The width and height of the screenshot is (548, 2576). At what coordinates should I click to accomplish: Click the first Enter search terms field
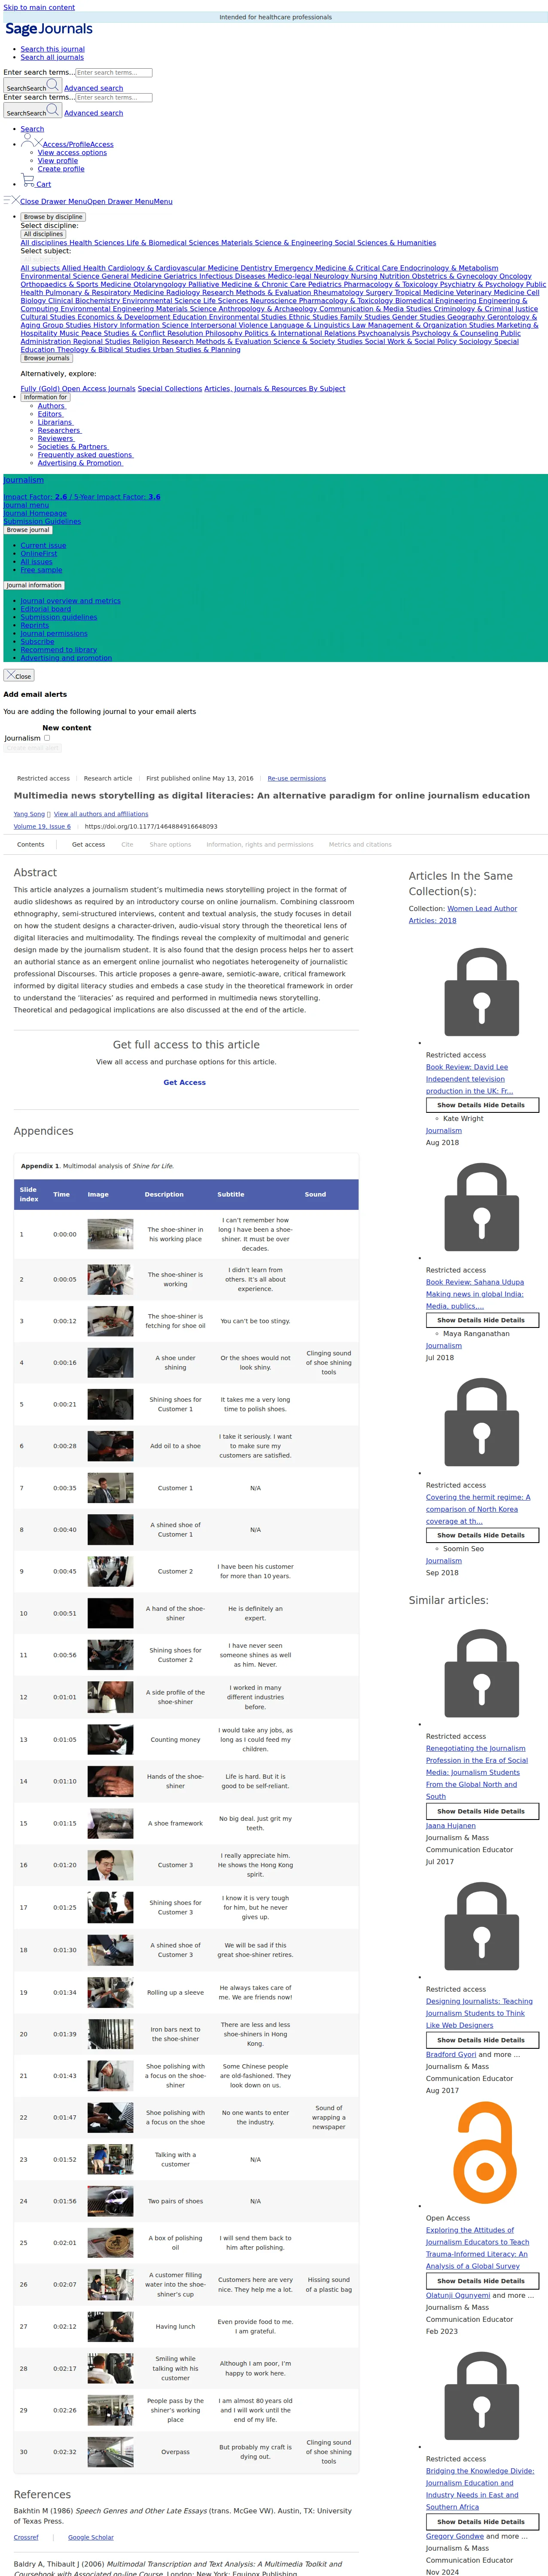tap(114, 73)
